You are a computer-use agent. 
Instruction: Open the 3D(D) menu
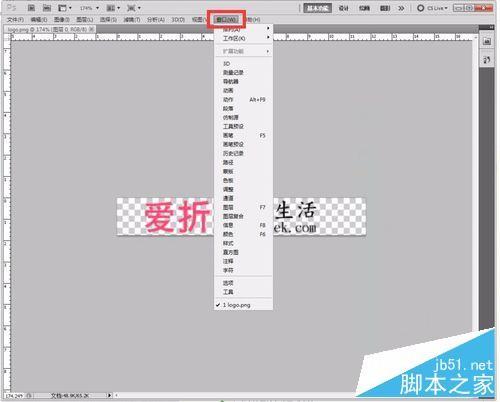click(x=178, y=20)
